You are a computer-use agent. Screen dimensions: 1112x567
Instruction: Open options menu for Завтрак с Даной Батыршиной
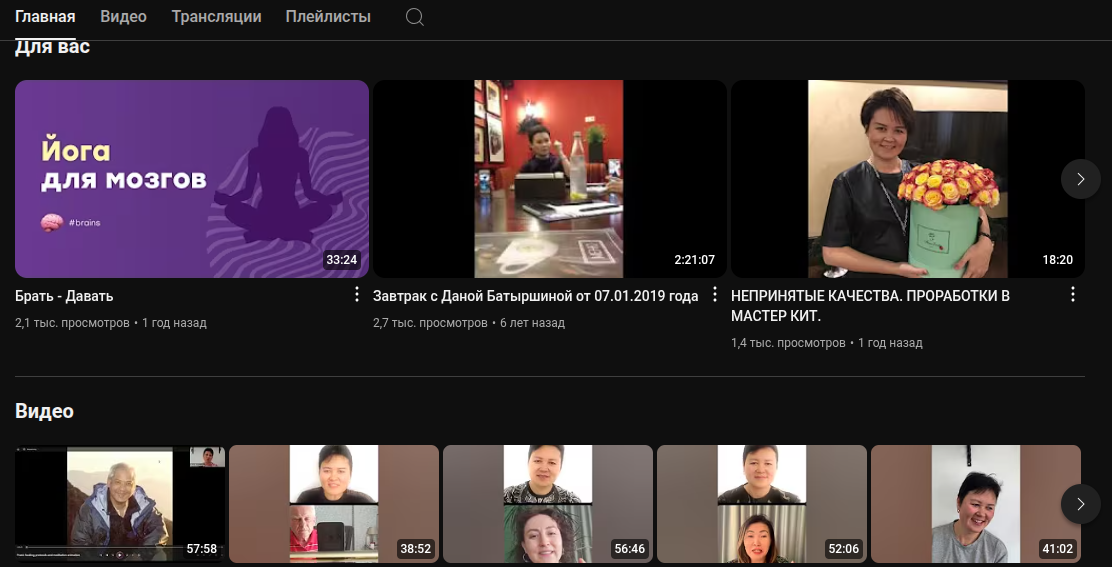point(715,294)
